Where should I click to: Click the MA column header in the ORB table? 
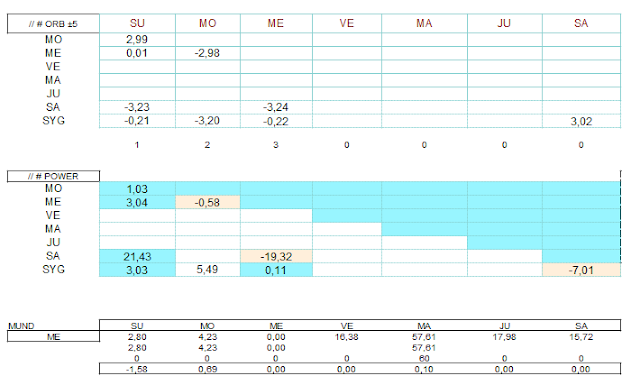click(424, 23)
